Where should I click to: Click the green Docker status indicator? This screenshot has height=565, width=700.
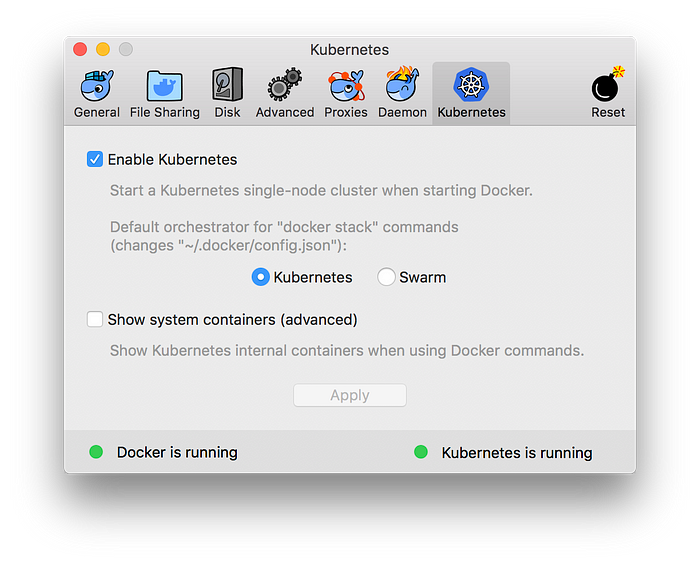click(x=96, y=452)
